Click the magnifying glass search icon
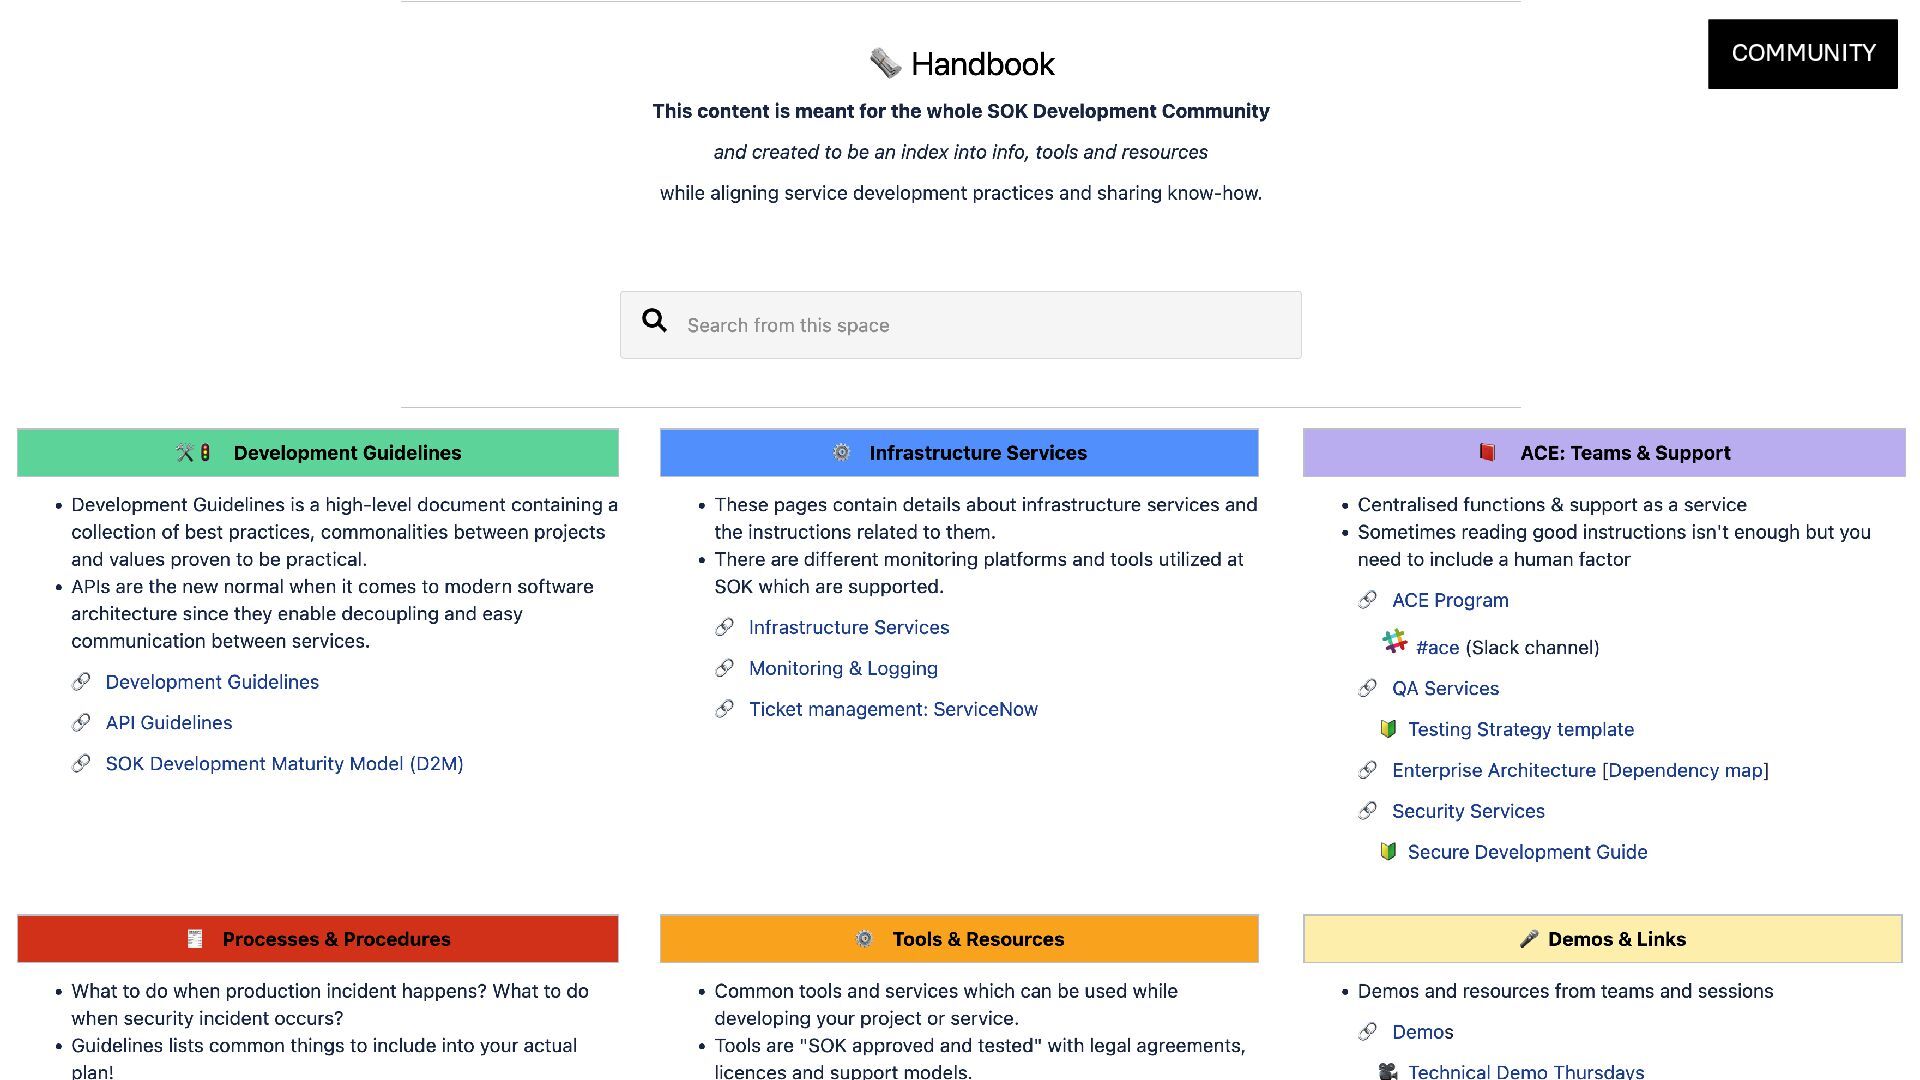This screenshot has width=1920, height=1080. (x=654, y=321)
